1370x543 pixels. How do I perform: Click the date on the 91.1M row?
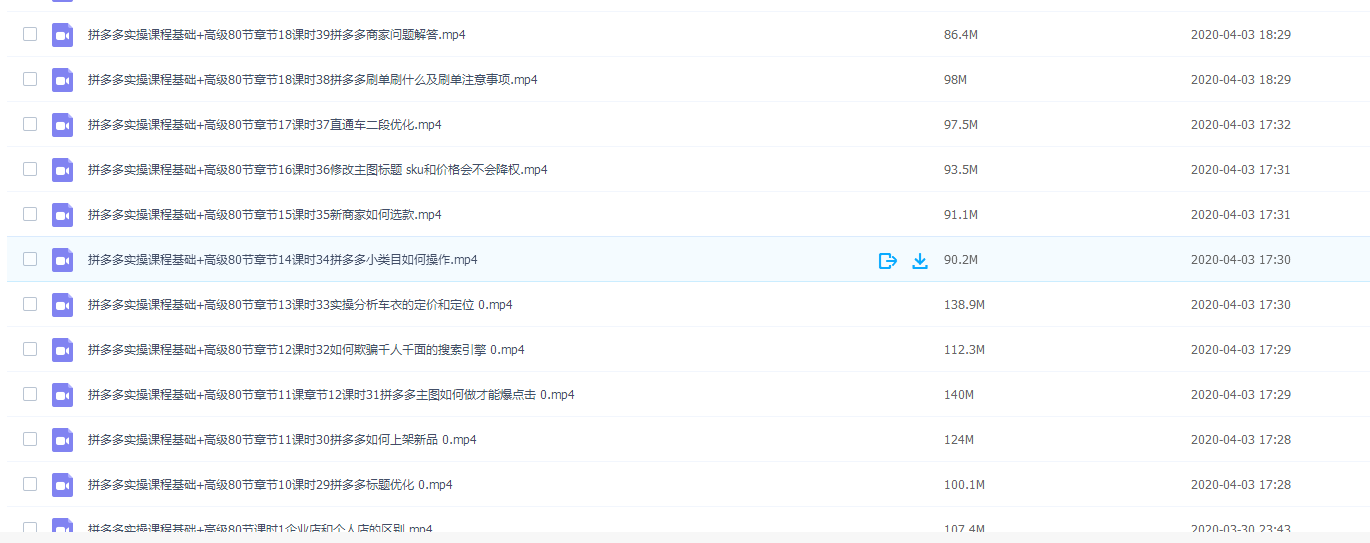[x=1241, y=215]
